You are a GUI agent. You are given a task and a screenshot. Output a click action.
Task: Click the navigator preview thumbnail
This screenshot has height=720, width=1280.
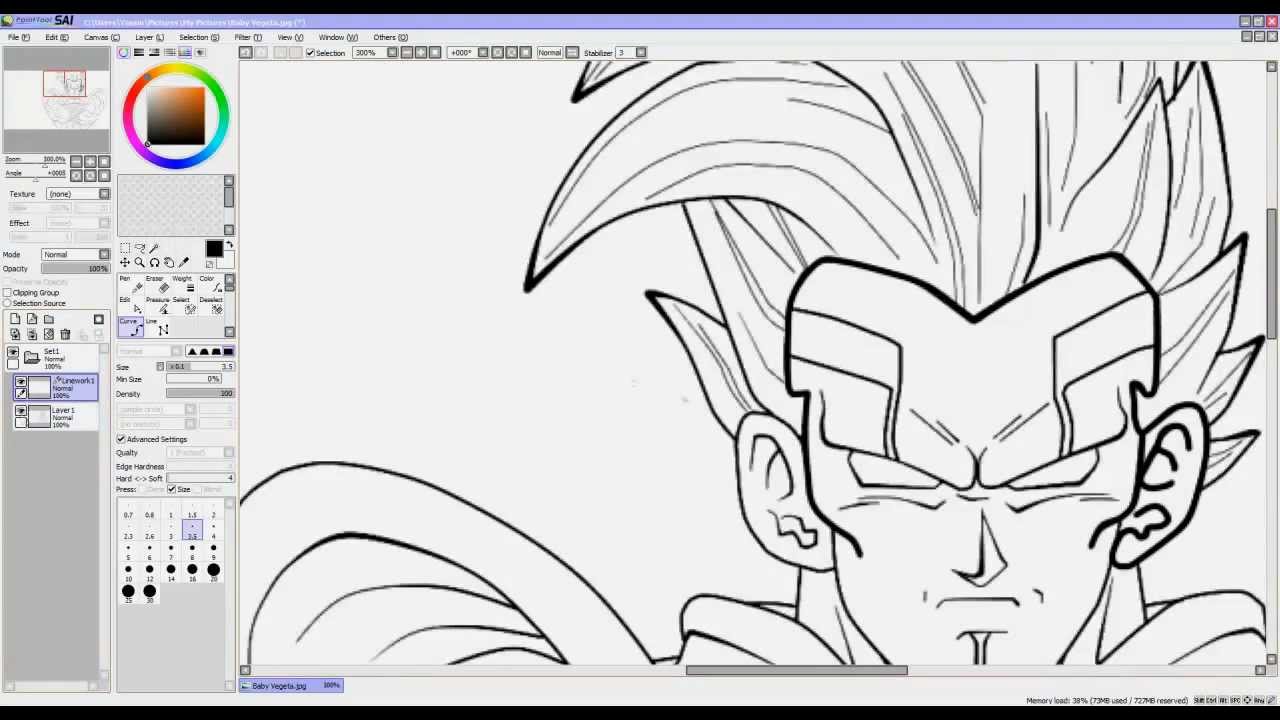[56, 99]
